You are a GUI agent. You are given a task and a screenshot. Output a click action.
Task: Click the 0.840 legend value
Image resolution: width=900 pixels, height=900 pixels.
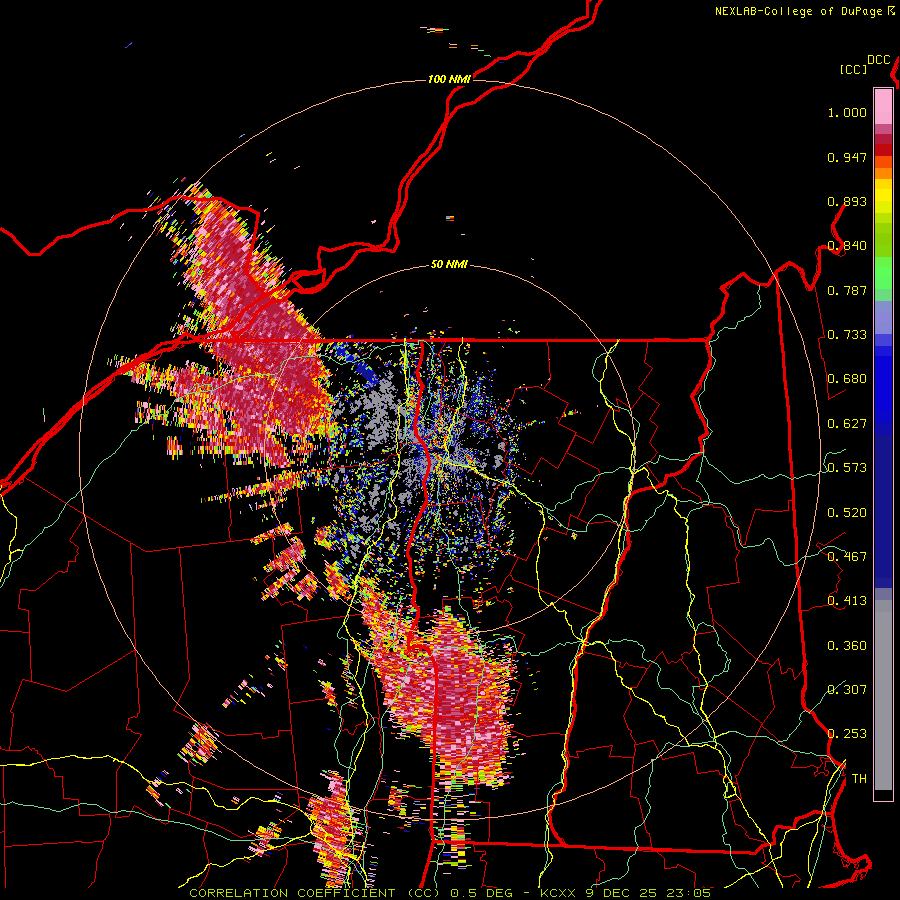point(847,246)
